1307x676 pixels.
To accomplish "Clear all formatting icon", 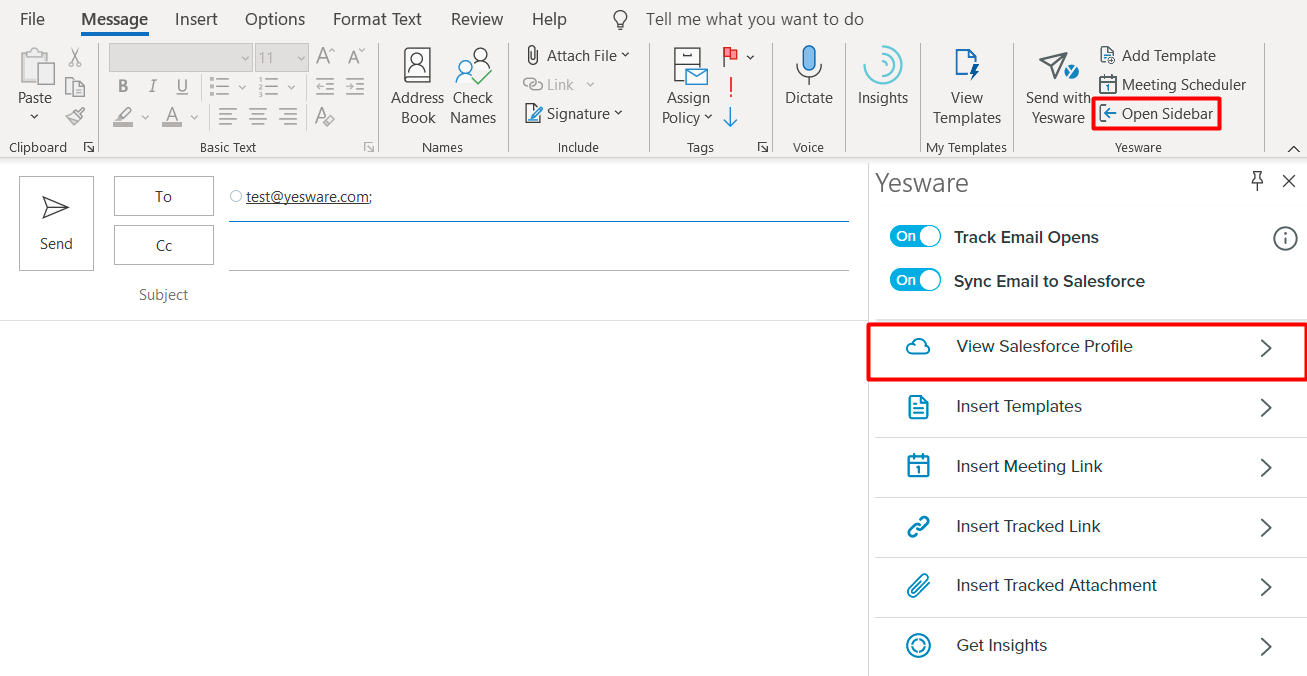I will [325, 117].
